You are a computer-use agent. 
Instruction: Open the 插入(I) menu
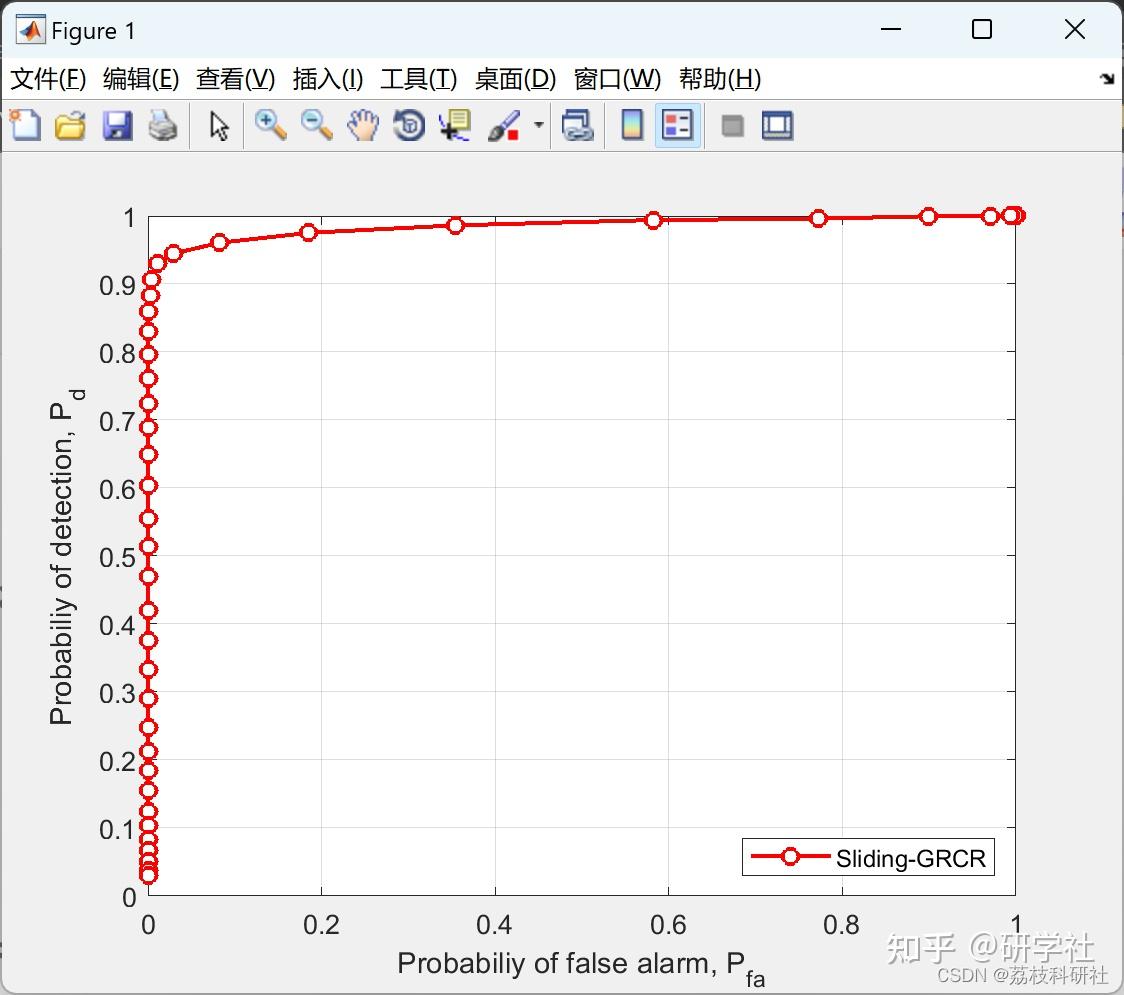[x=327, y=79]
